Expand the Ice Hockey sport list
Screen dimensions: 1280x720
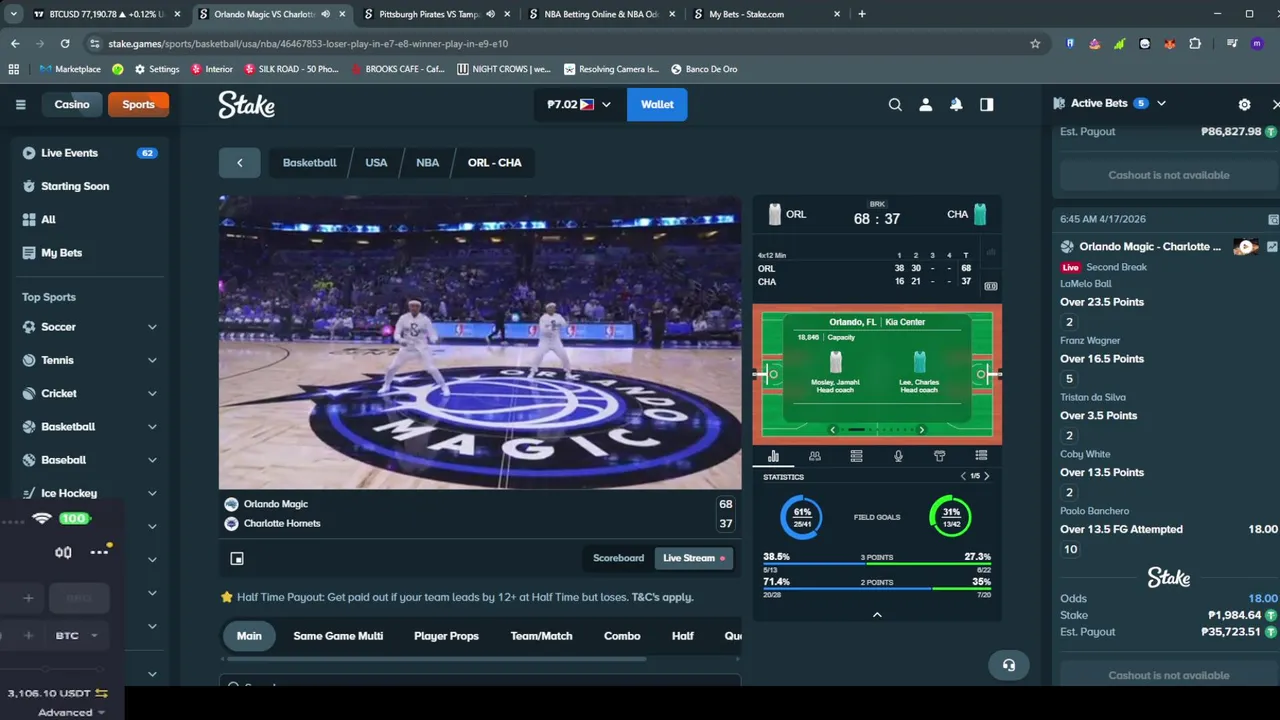tap(152, 493)
